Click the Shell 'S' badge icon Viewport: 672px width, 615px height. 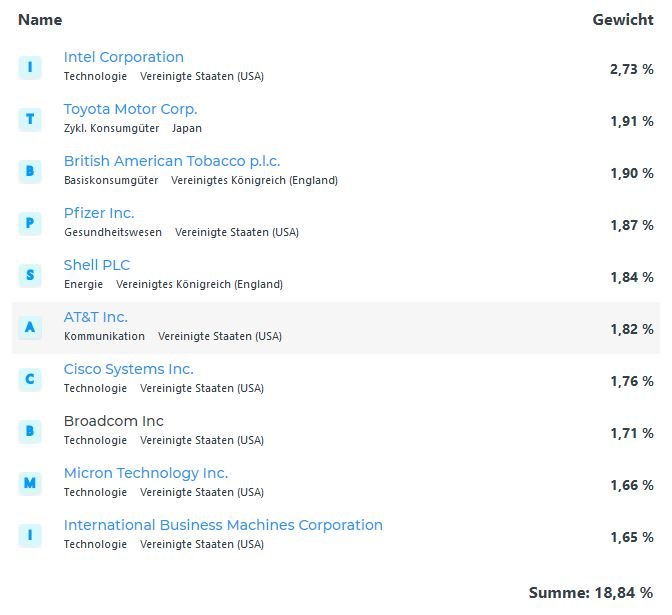coord(30,275)
